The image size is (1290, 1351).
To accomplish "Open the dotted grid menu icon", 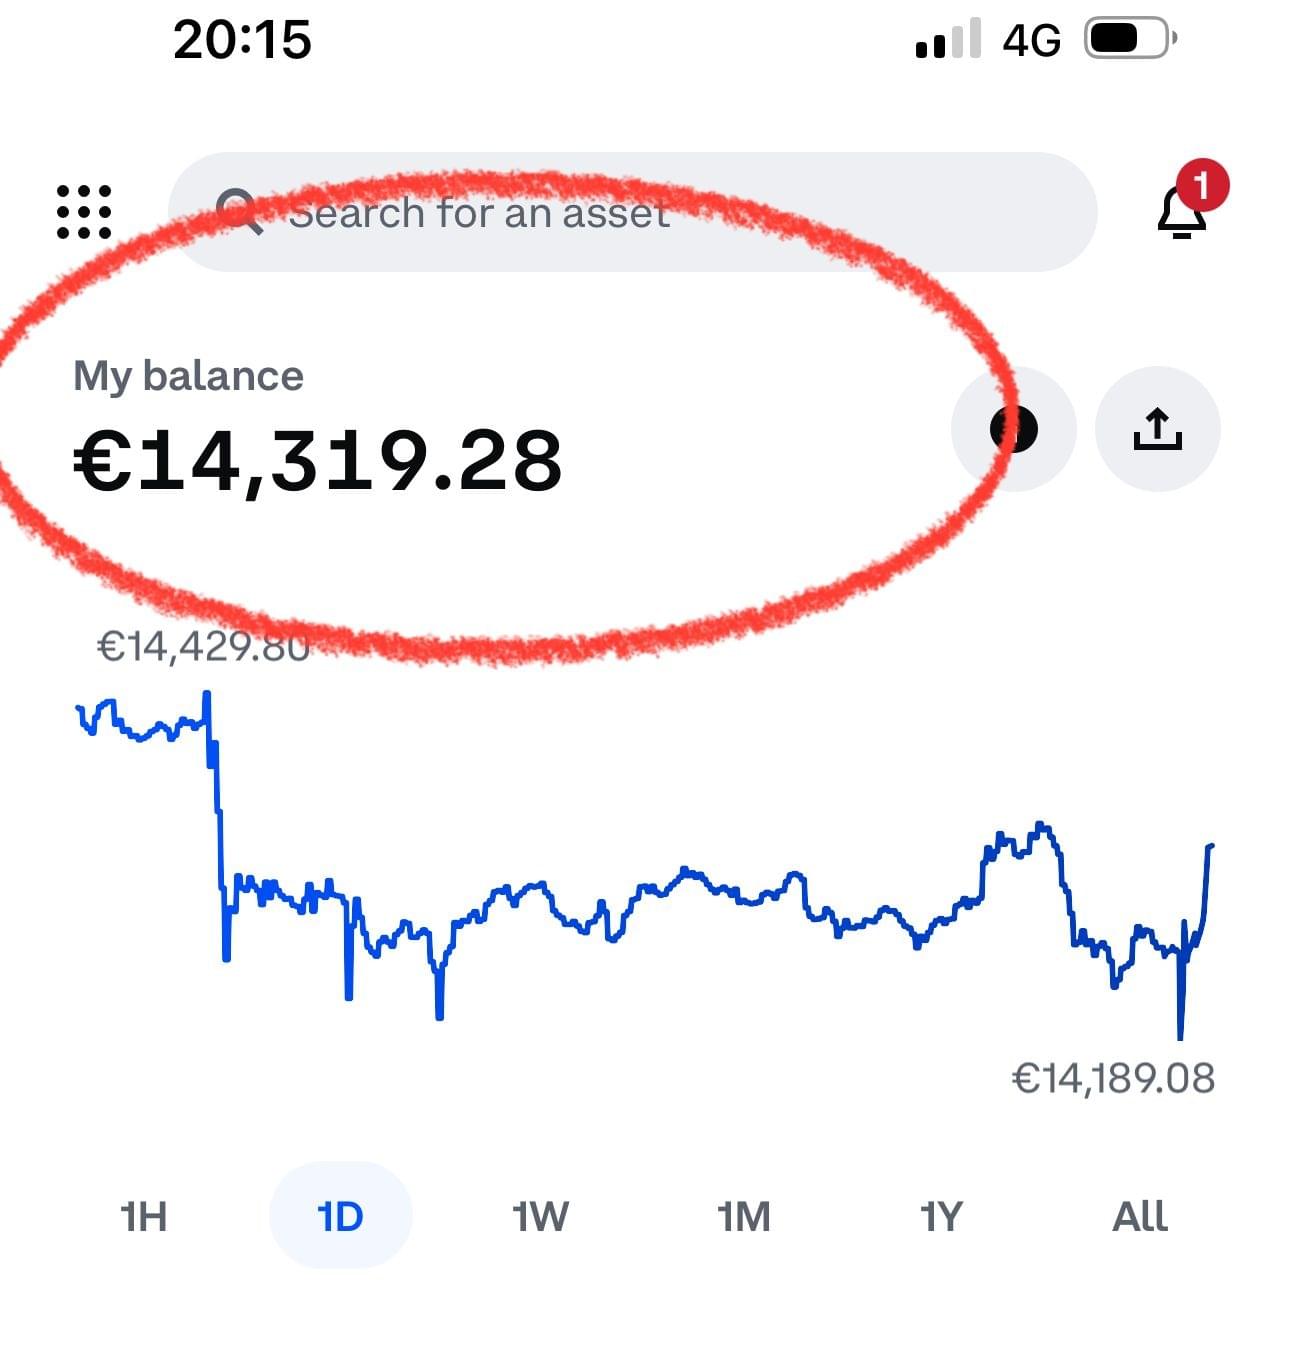I will click(x=84, y=212).
